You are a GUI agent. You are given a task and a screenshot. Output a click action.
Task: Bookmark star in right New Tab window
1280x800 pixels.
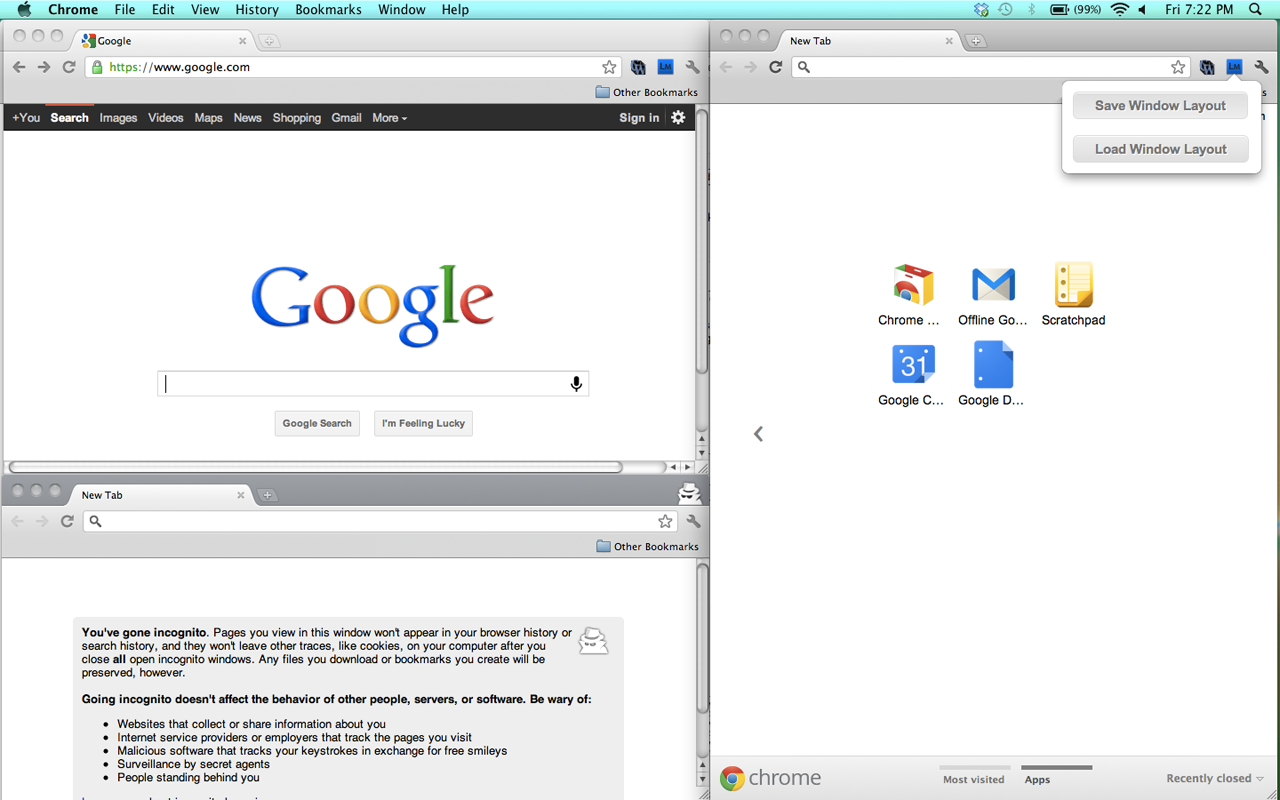pyautogui.click(x=1178, y=67)
